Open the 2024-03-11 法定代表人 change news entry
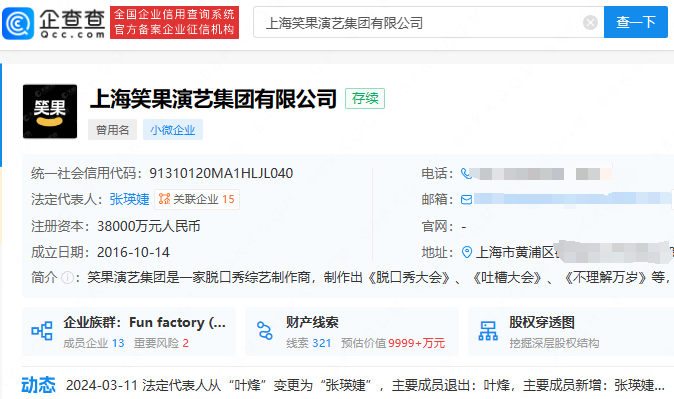The height and width of the screenshot is (399, 674). [365, 385]
